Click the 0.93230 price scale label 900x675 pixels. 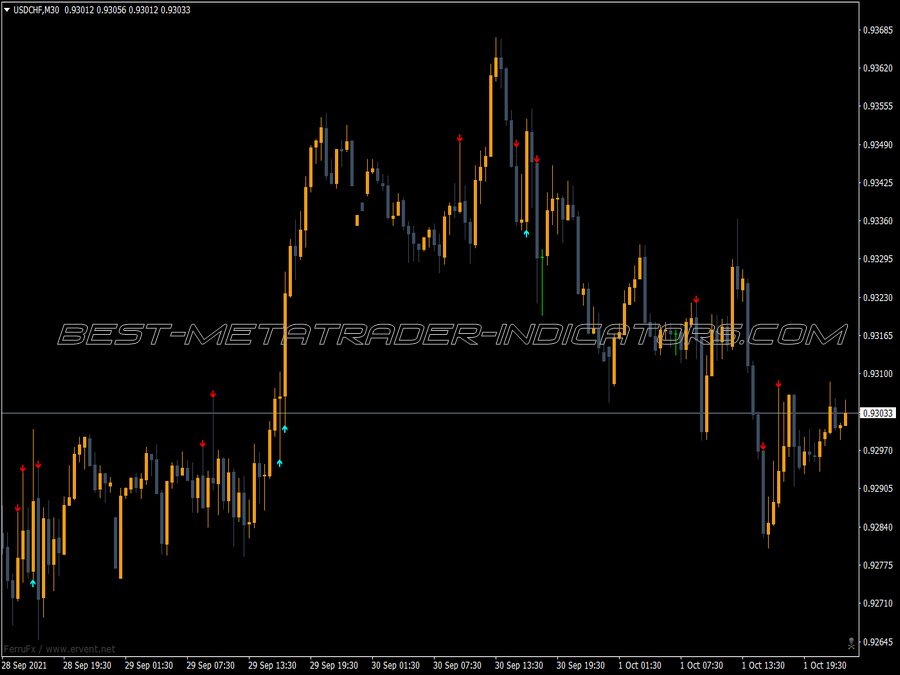point(878,297)
